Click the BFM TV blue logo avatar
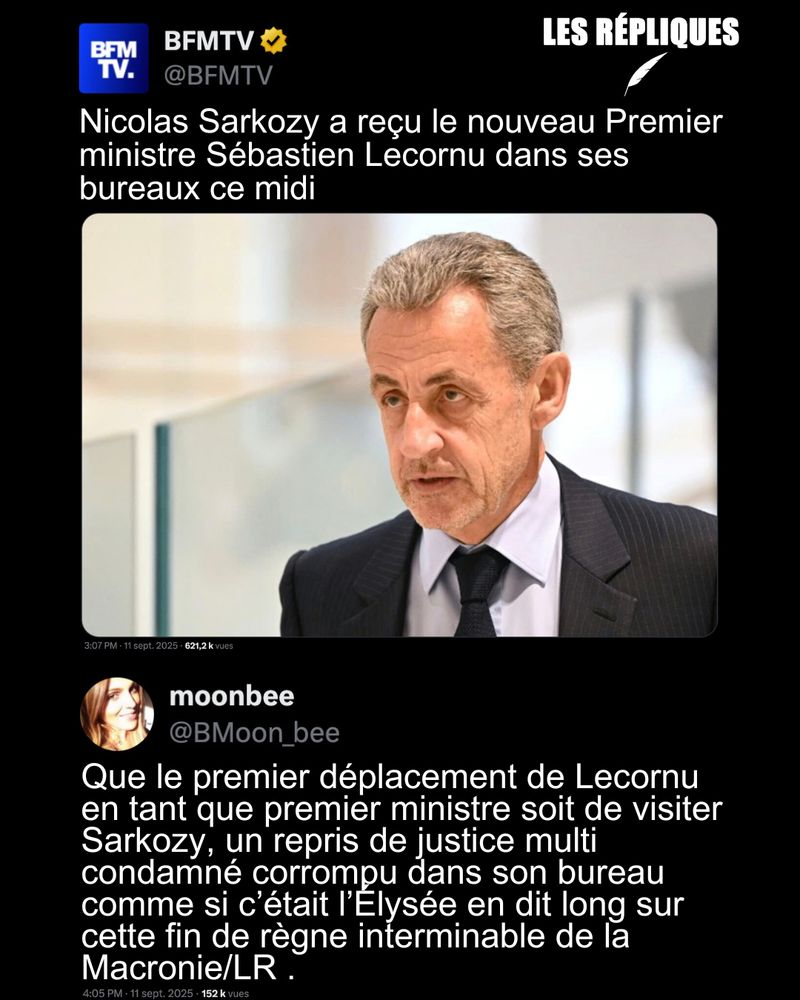Screen dimensions: 800x1000 114,58
